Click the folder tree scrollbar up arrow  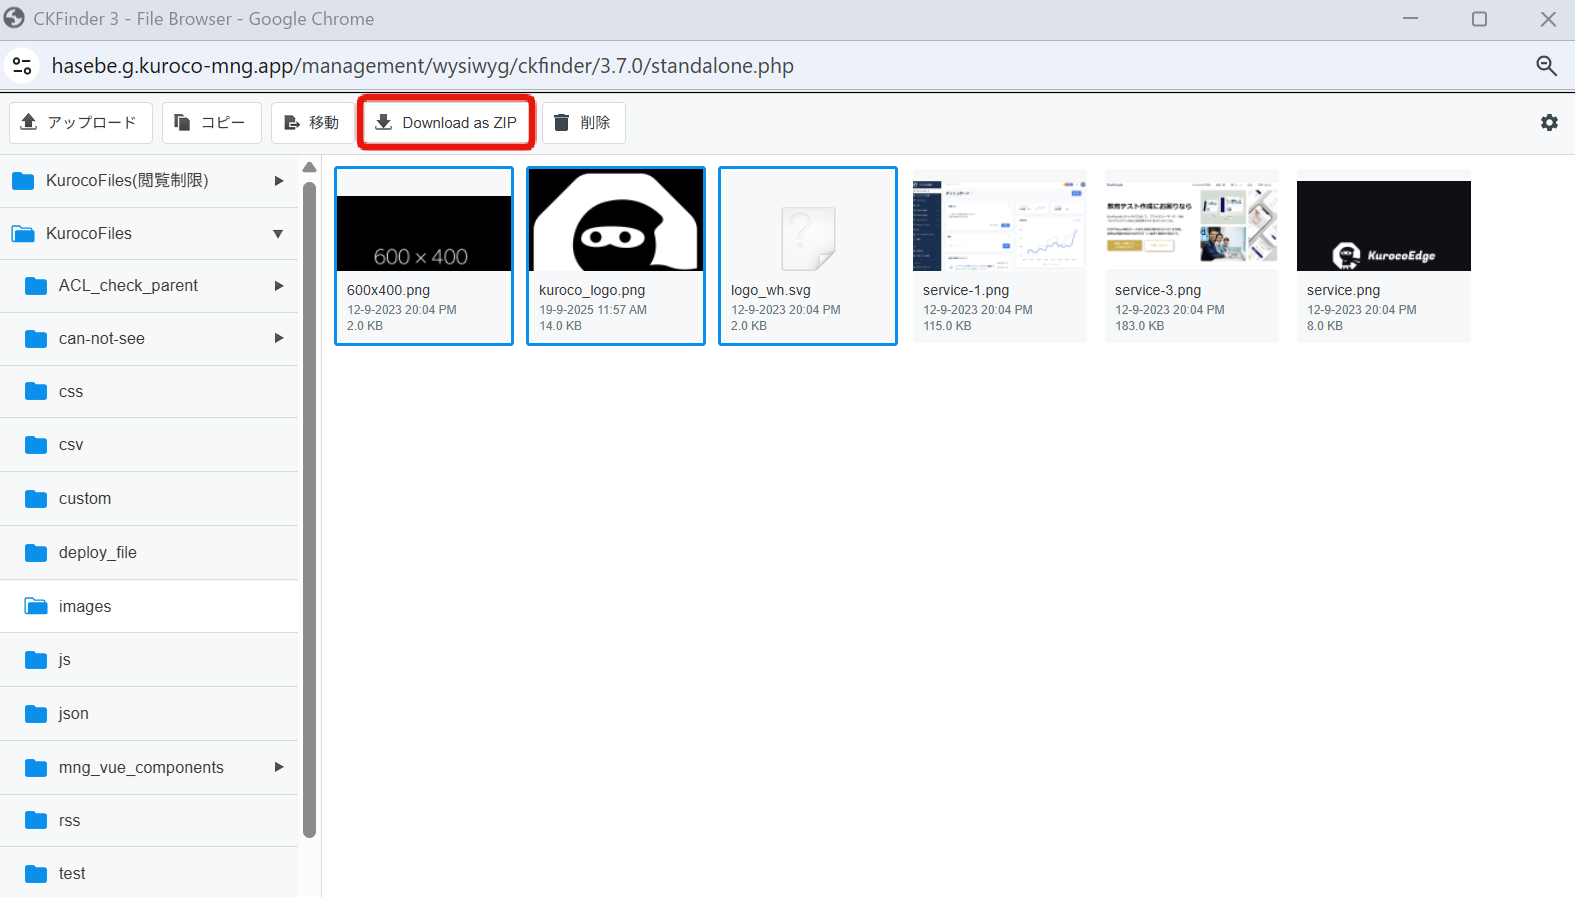click(x=309, y=167)
